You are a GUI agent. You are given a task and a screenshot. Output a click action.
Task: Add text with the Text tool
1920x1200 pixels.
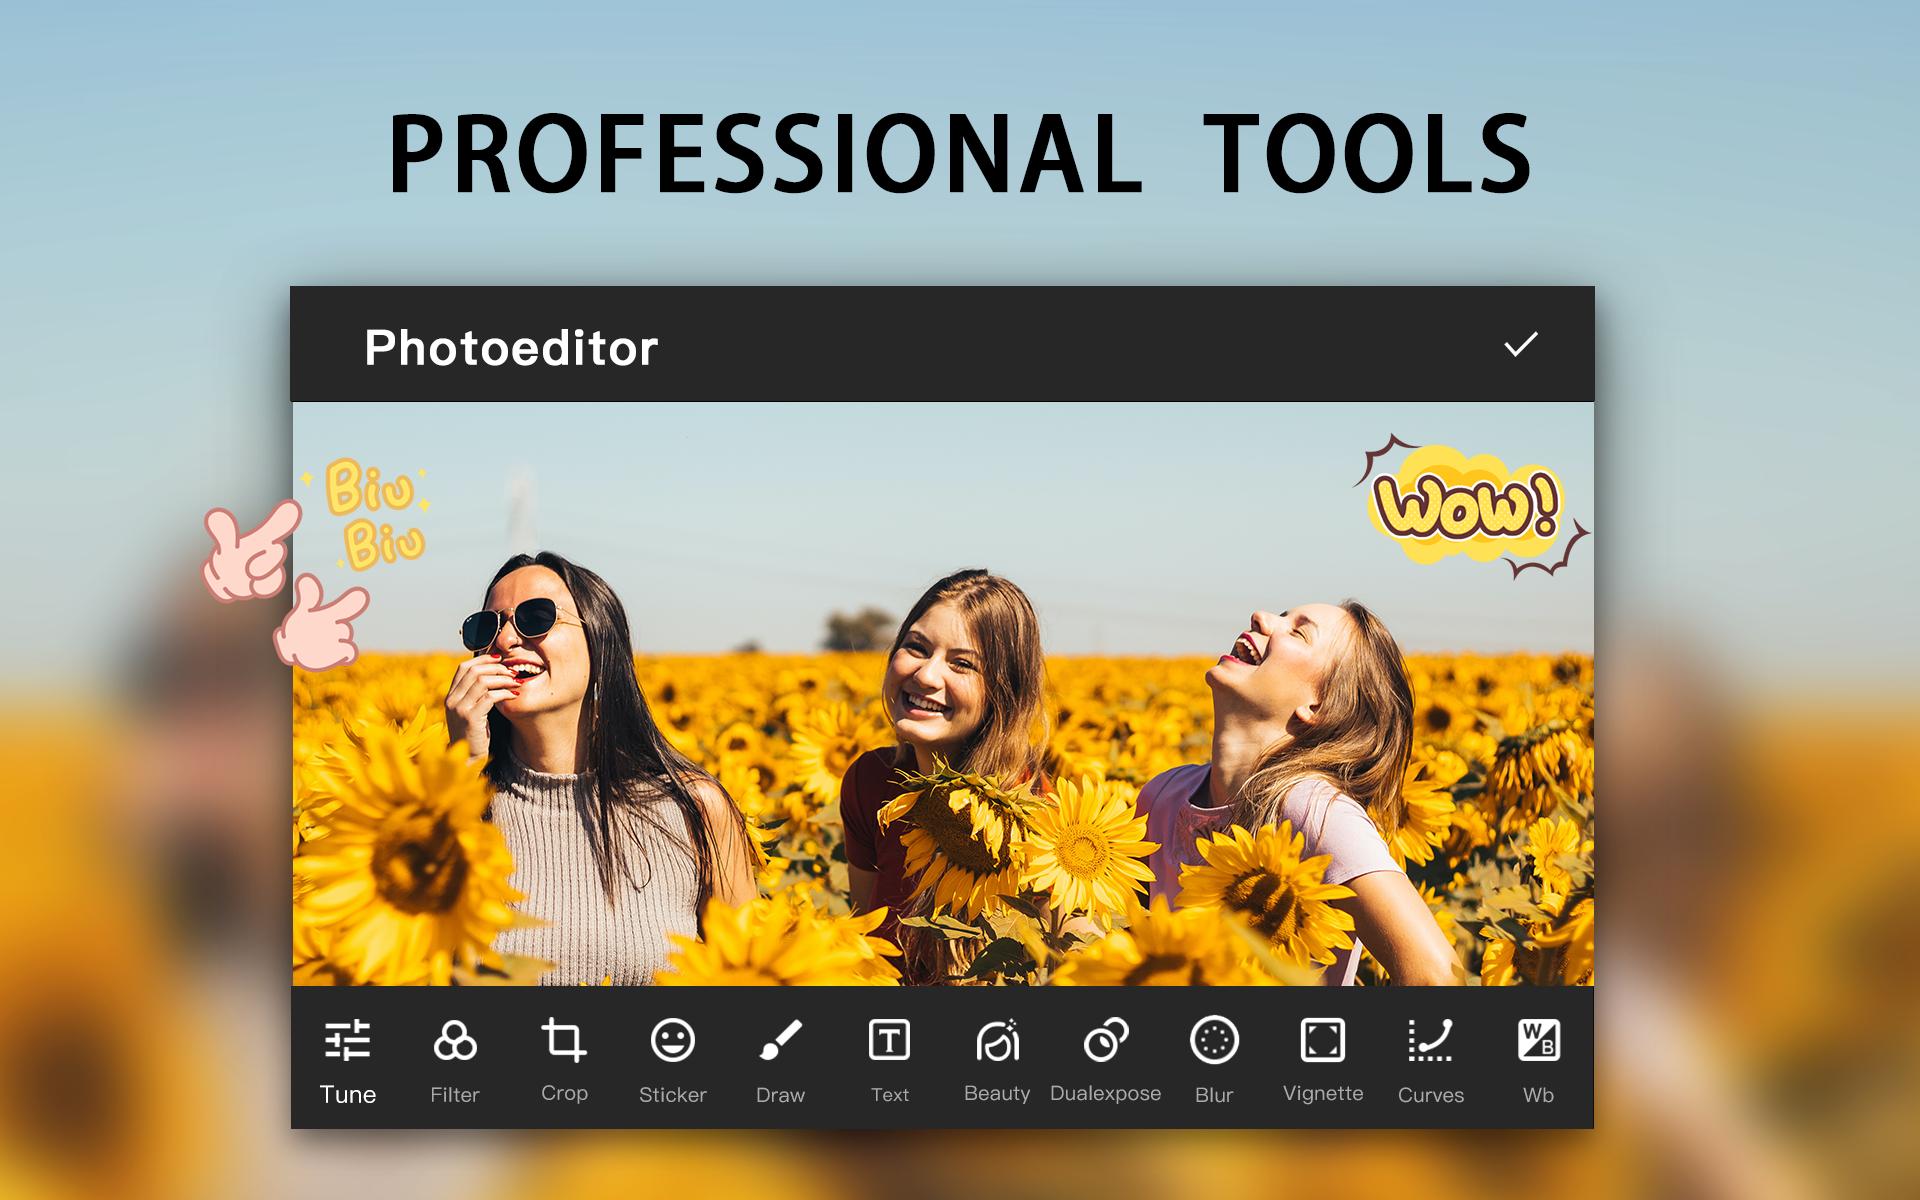(x=889, y=1061)
